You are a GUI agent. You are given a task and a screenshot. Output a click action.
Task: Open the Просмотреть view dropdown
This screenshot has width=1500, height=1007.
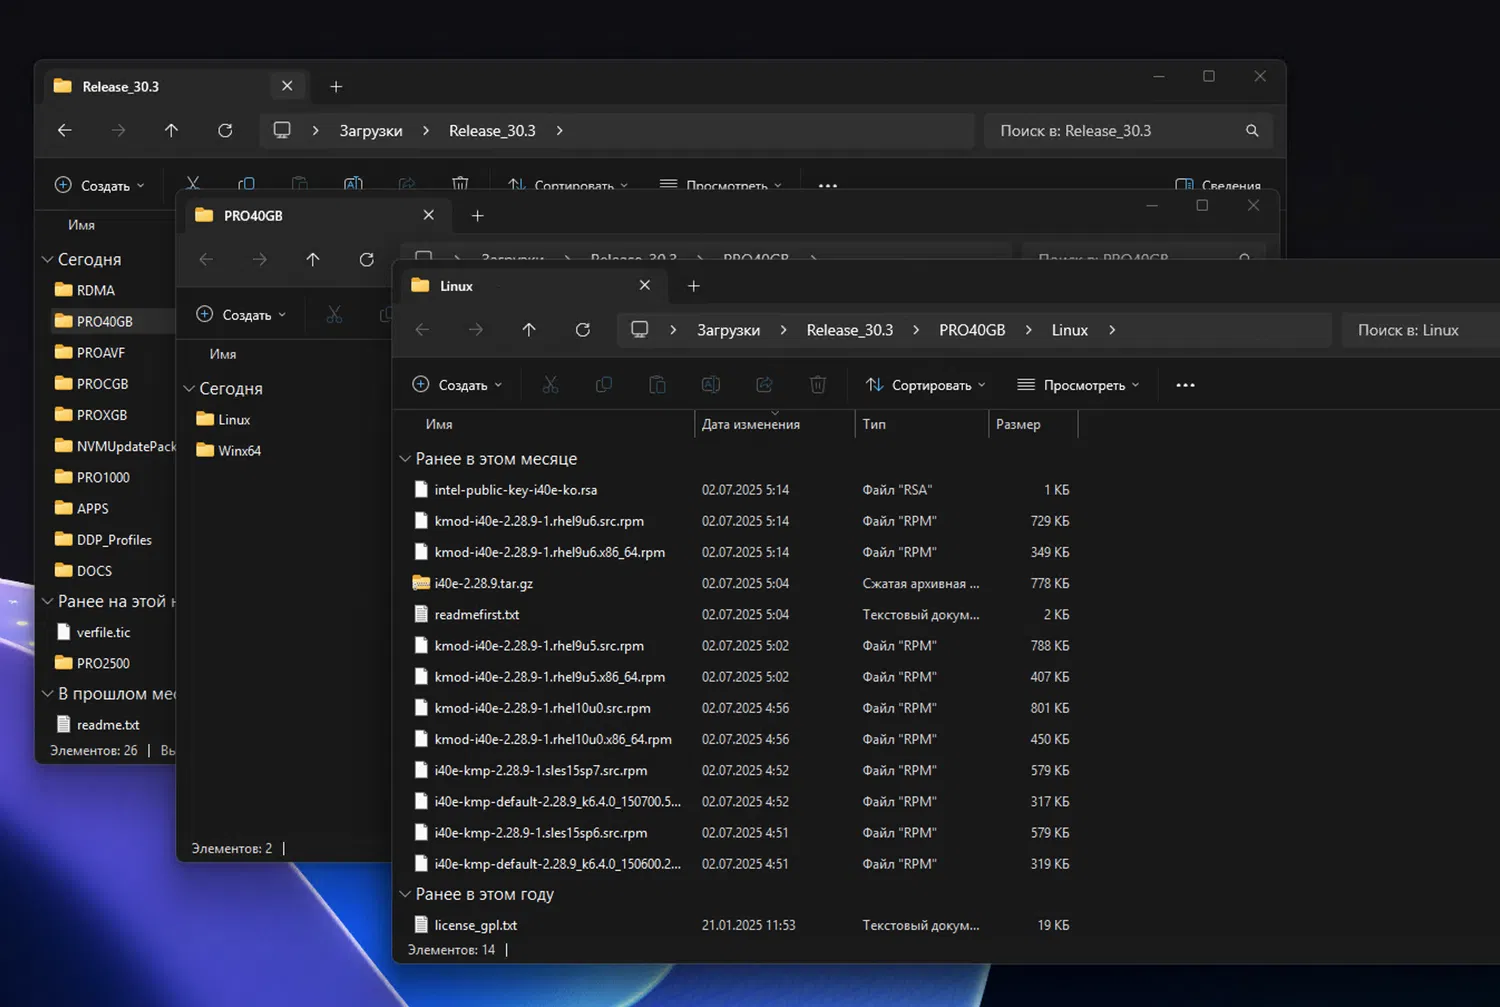(x=1078, y=385)
